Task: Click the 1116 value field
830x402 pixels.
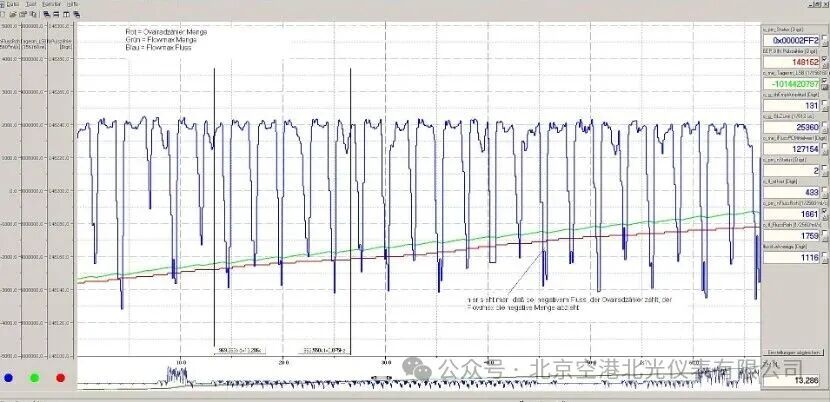Action: click(792, 257)
